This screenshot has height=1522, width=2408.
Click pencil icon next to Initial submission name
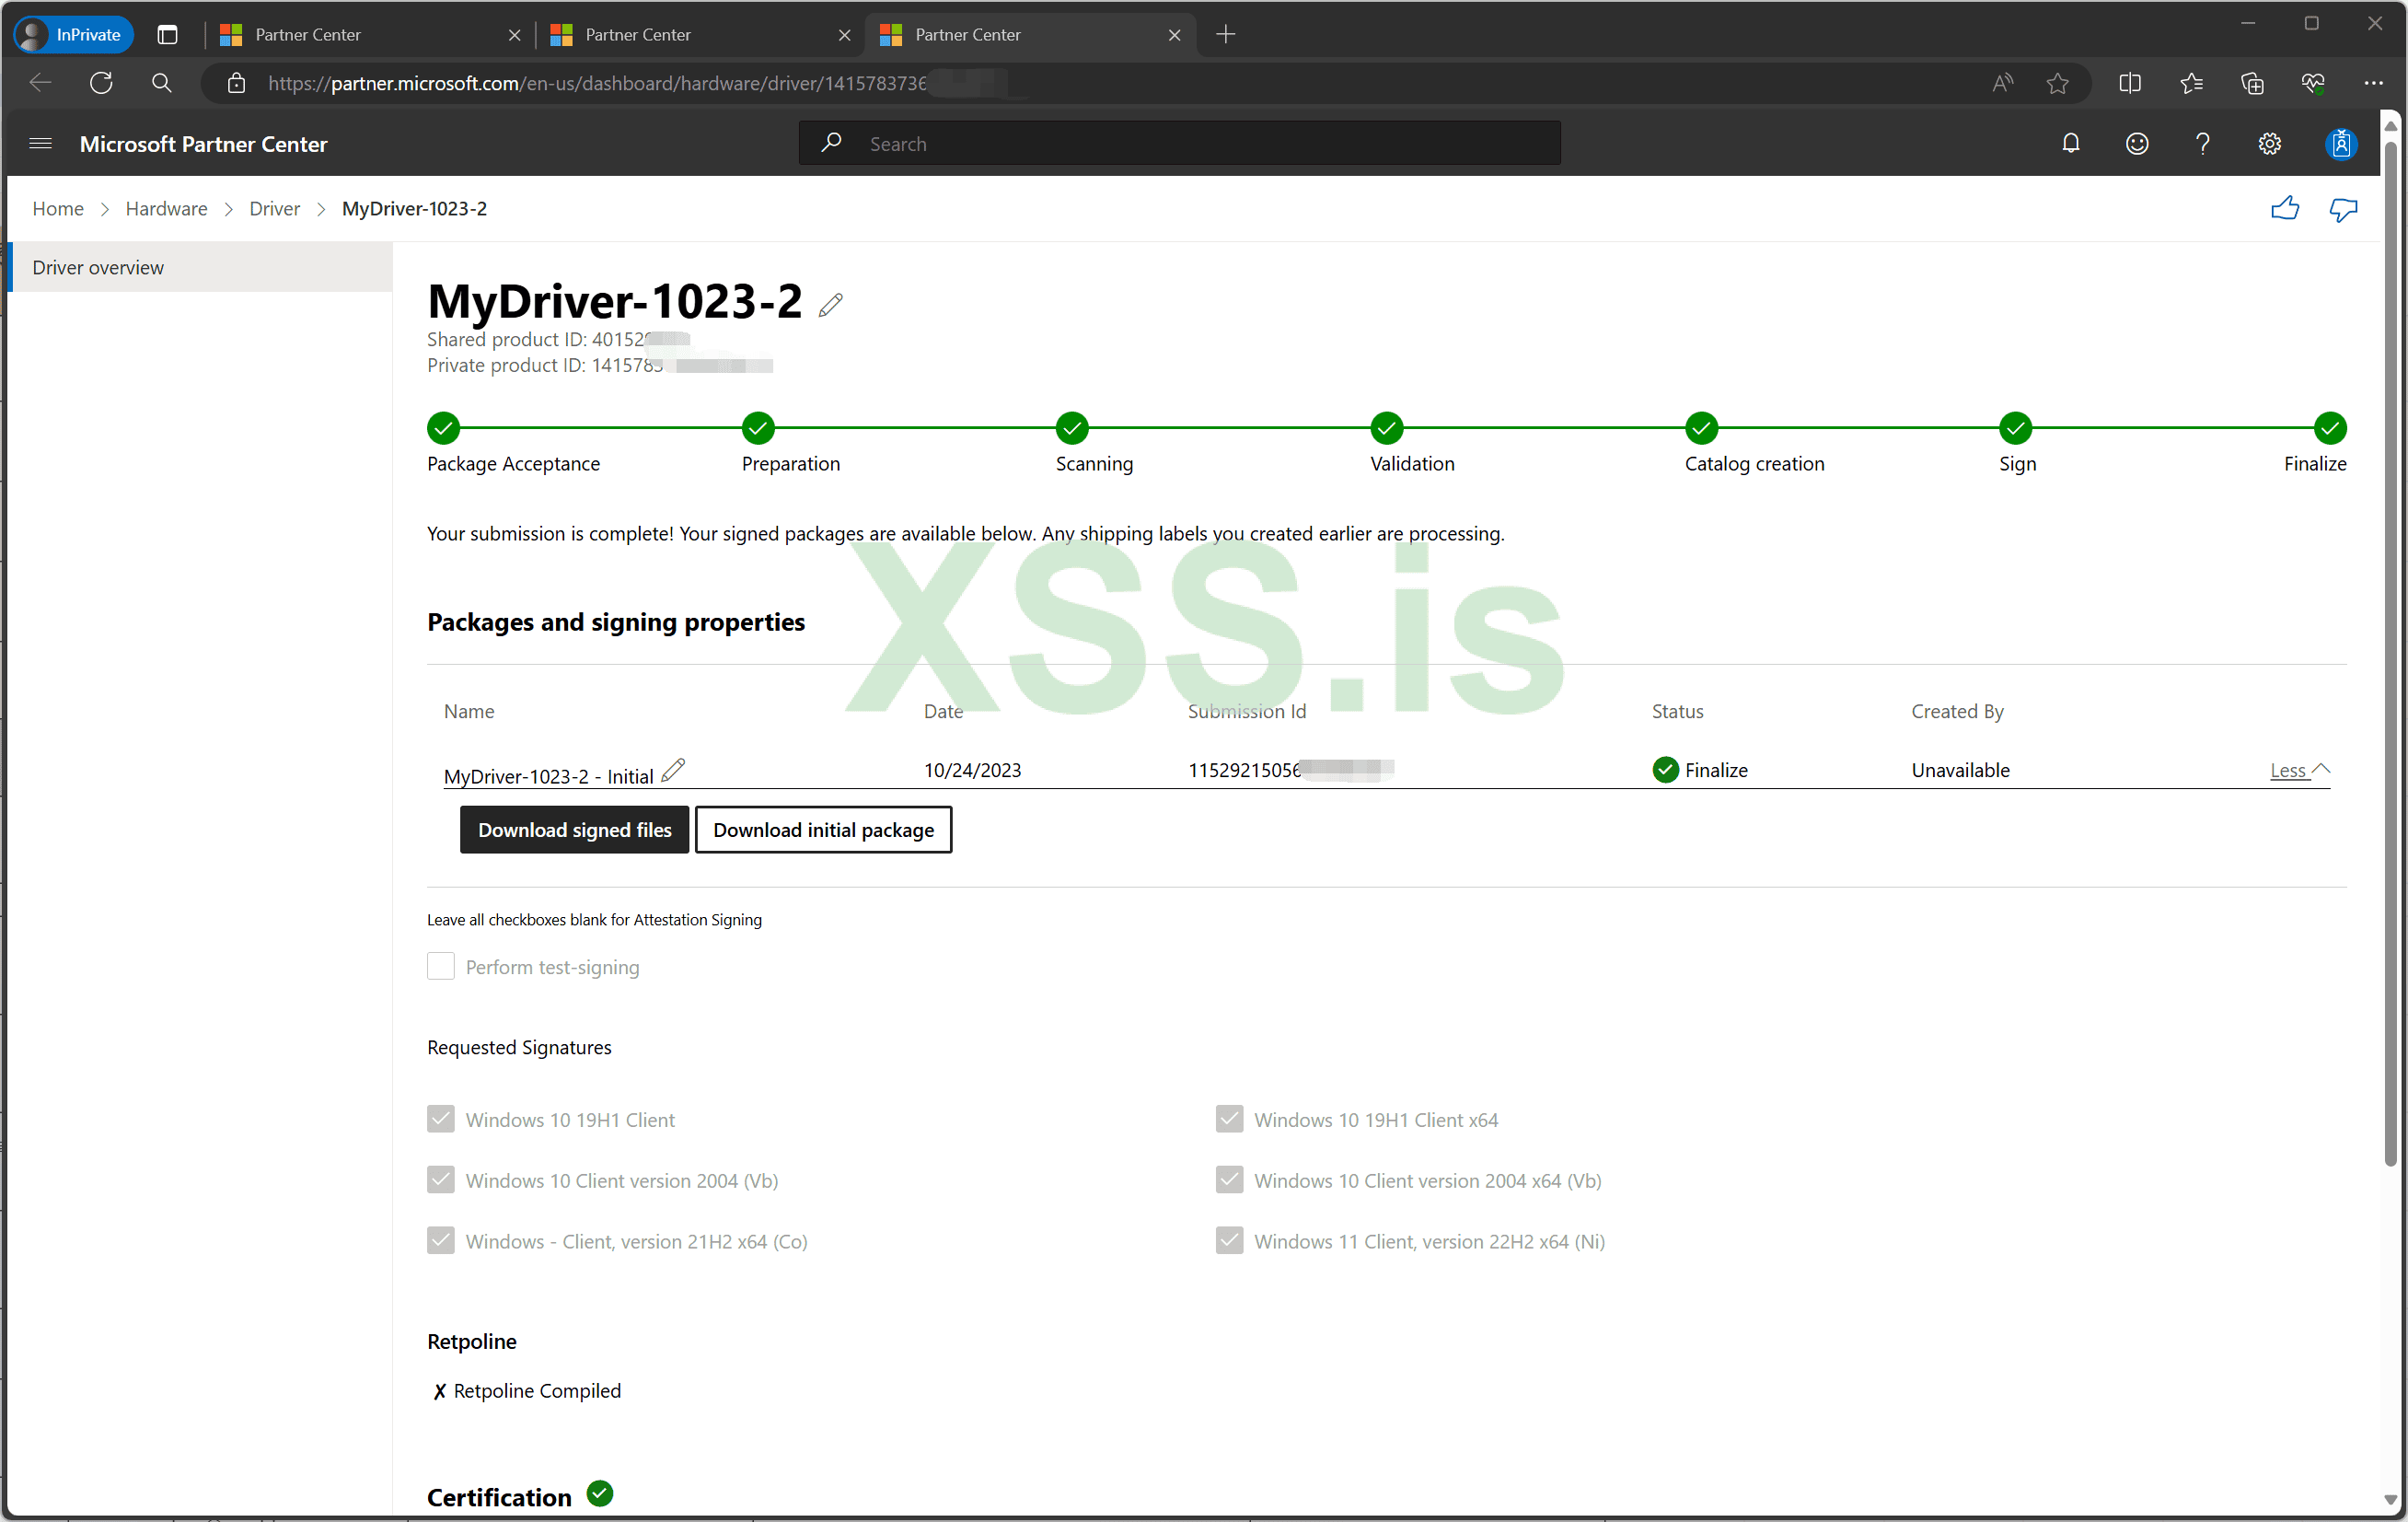pos(673,769)
